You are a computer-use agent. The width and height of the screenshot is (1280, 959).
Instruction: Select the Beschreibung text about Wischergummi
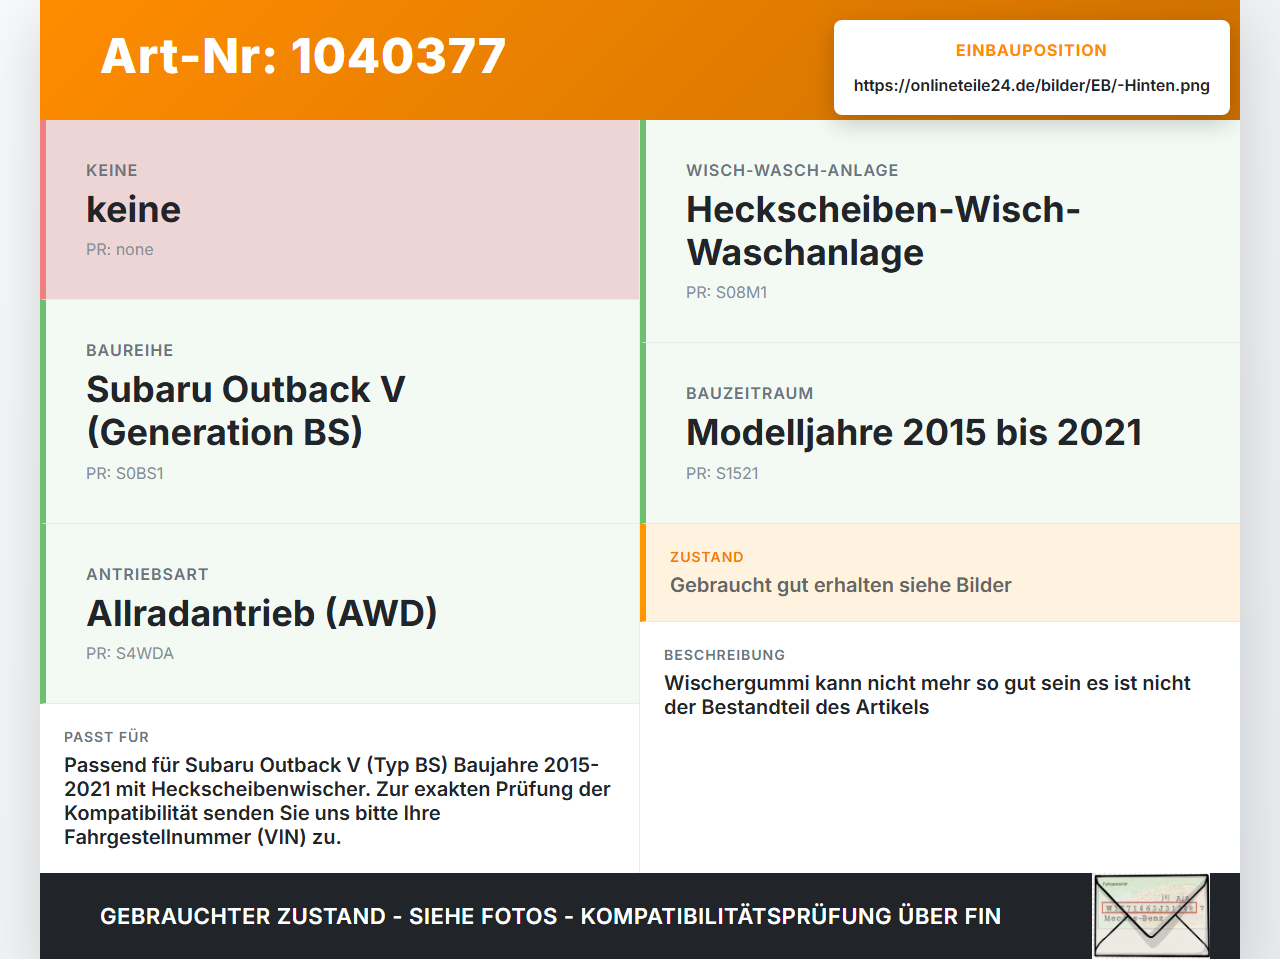point(927,695)
